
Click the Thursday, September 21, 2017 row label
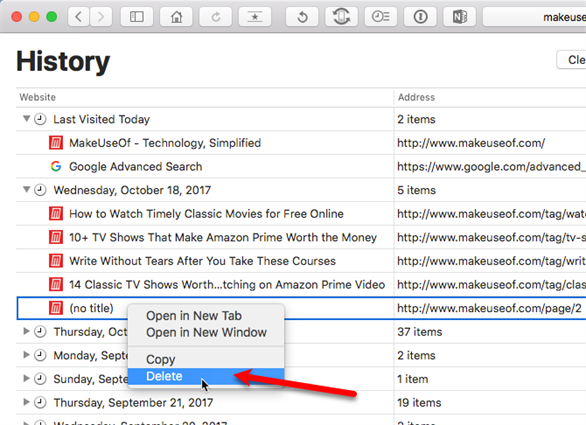pos(133,403)
